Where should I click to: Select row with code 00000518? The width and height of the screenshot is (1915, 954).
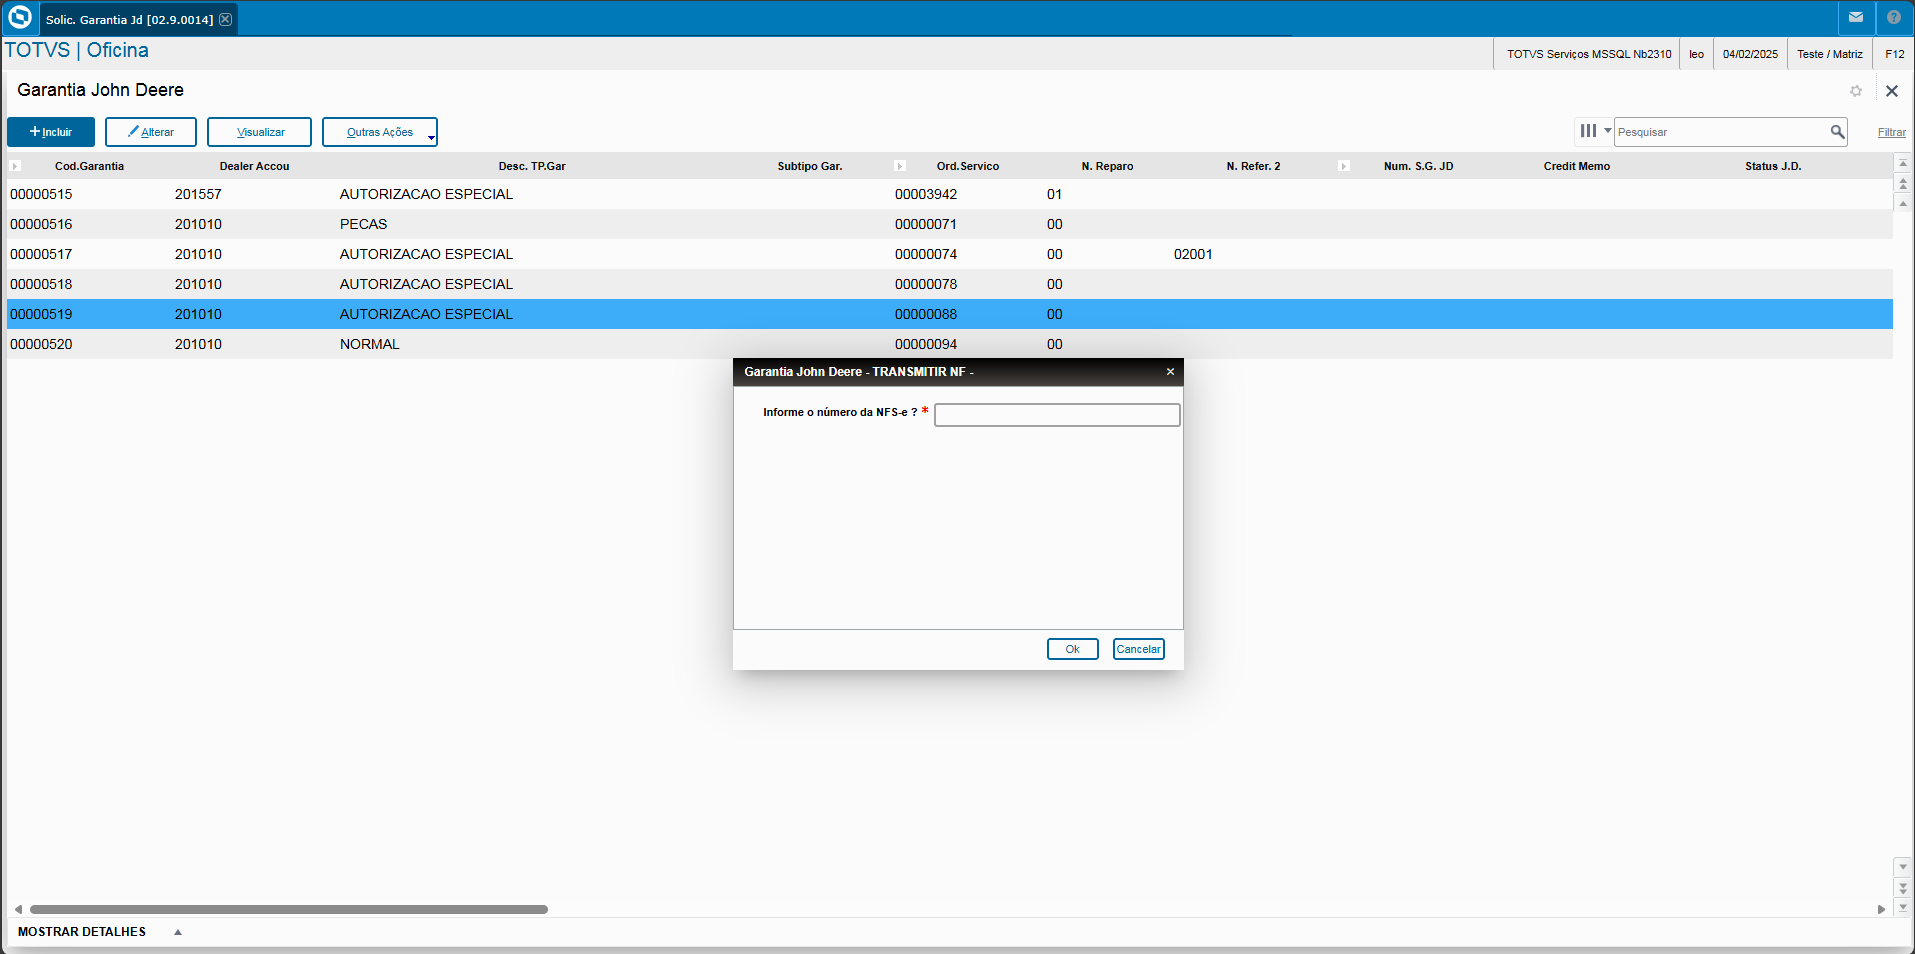[x=950, y=284]
